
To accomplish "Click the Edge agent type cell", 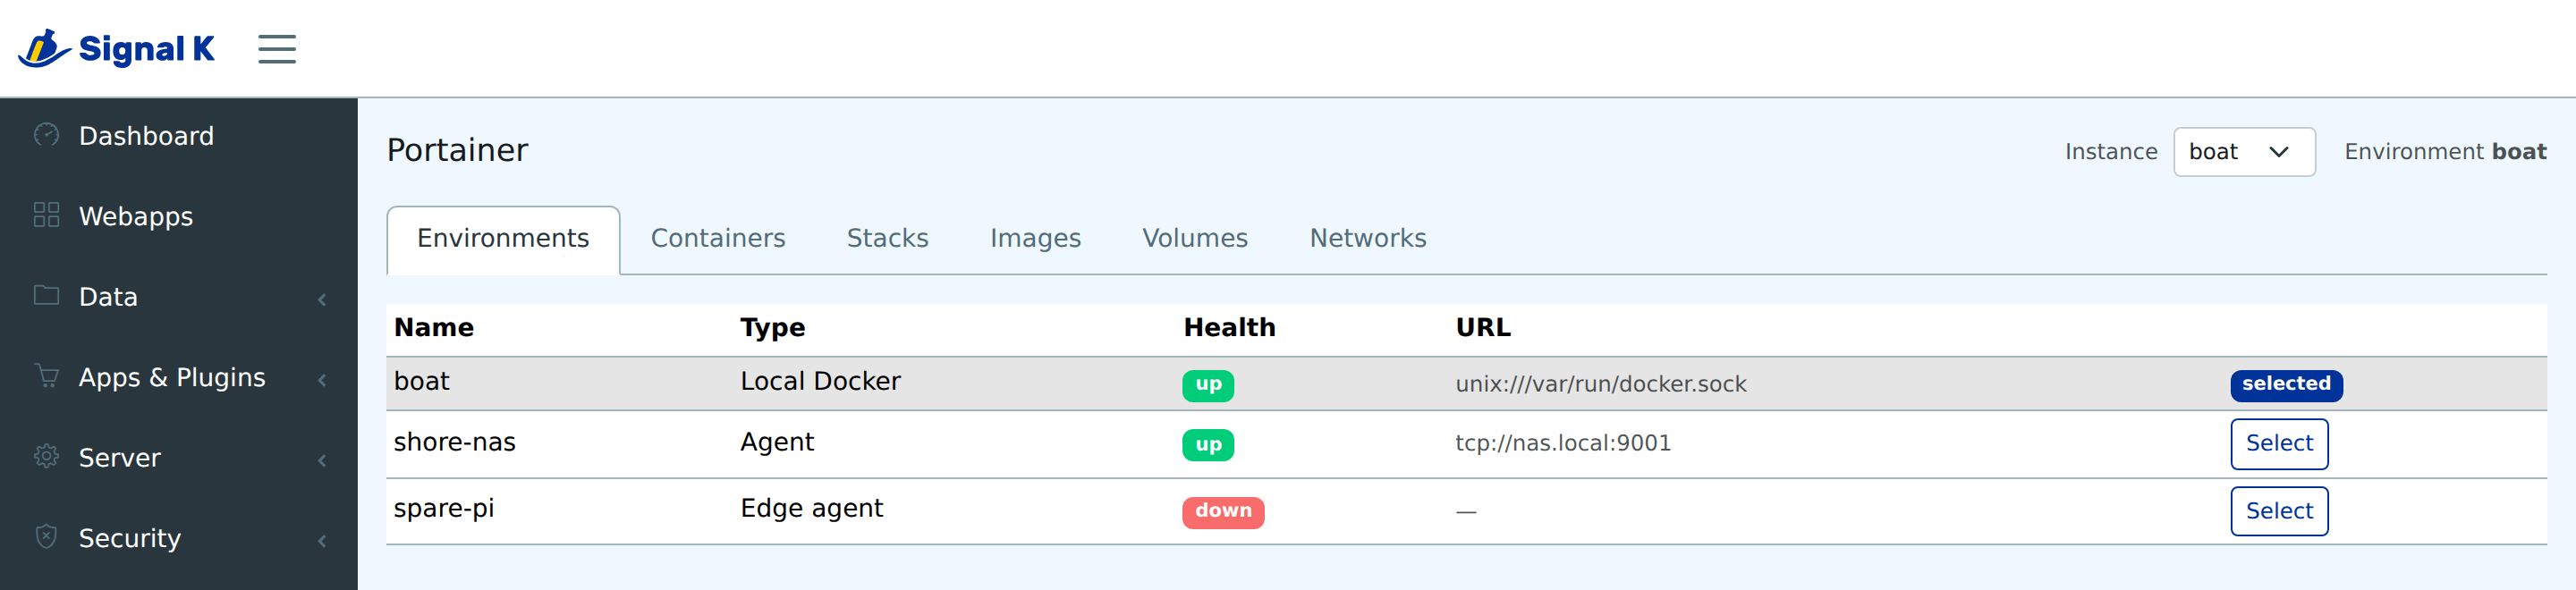I will pos(811,509).
